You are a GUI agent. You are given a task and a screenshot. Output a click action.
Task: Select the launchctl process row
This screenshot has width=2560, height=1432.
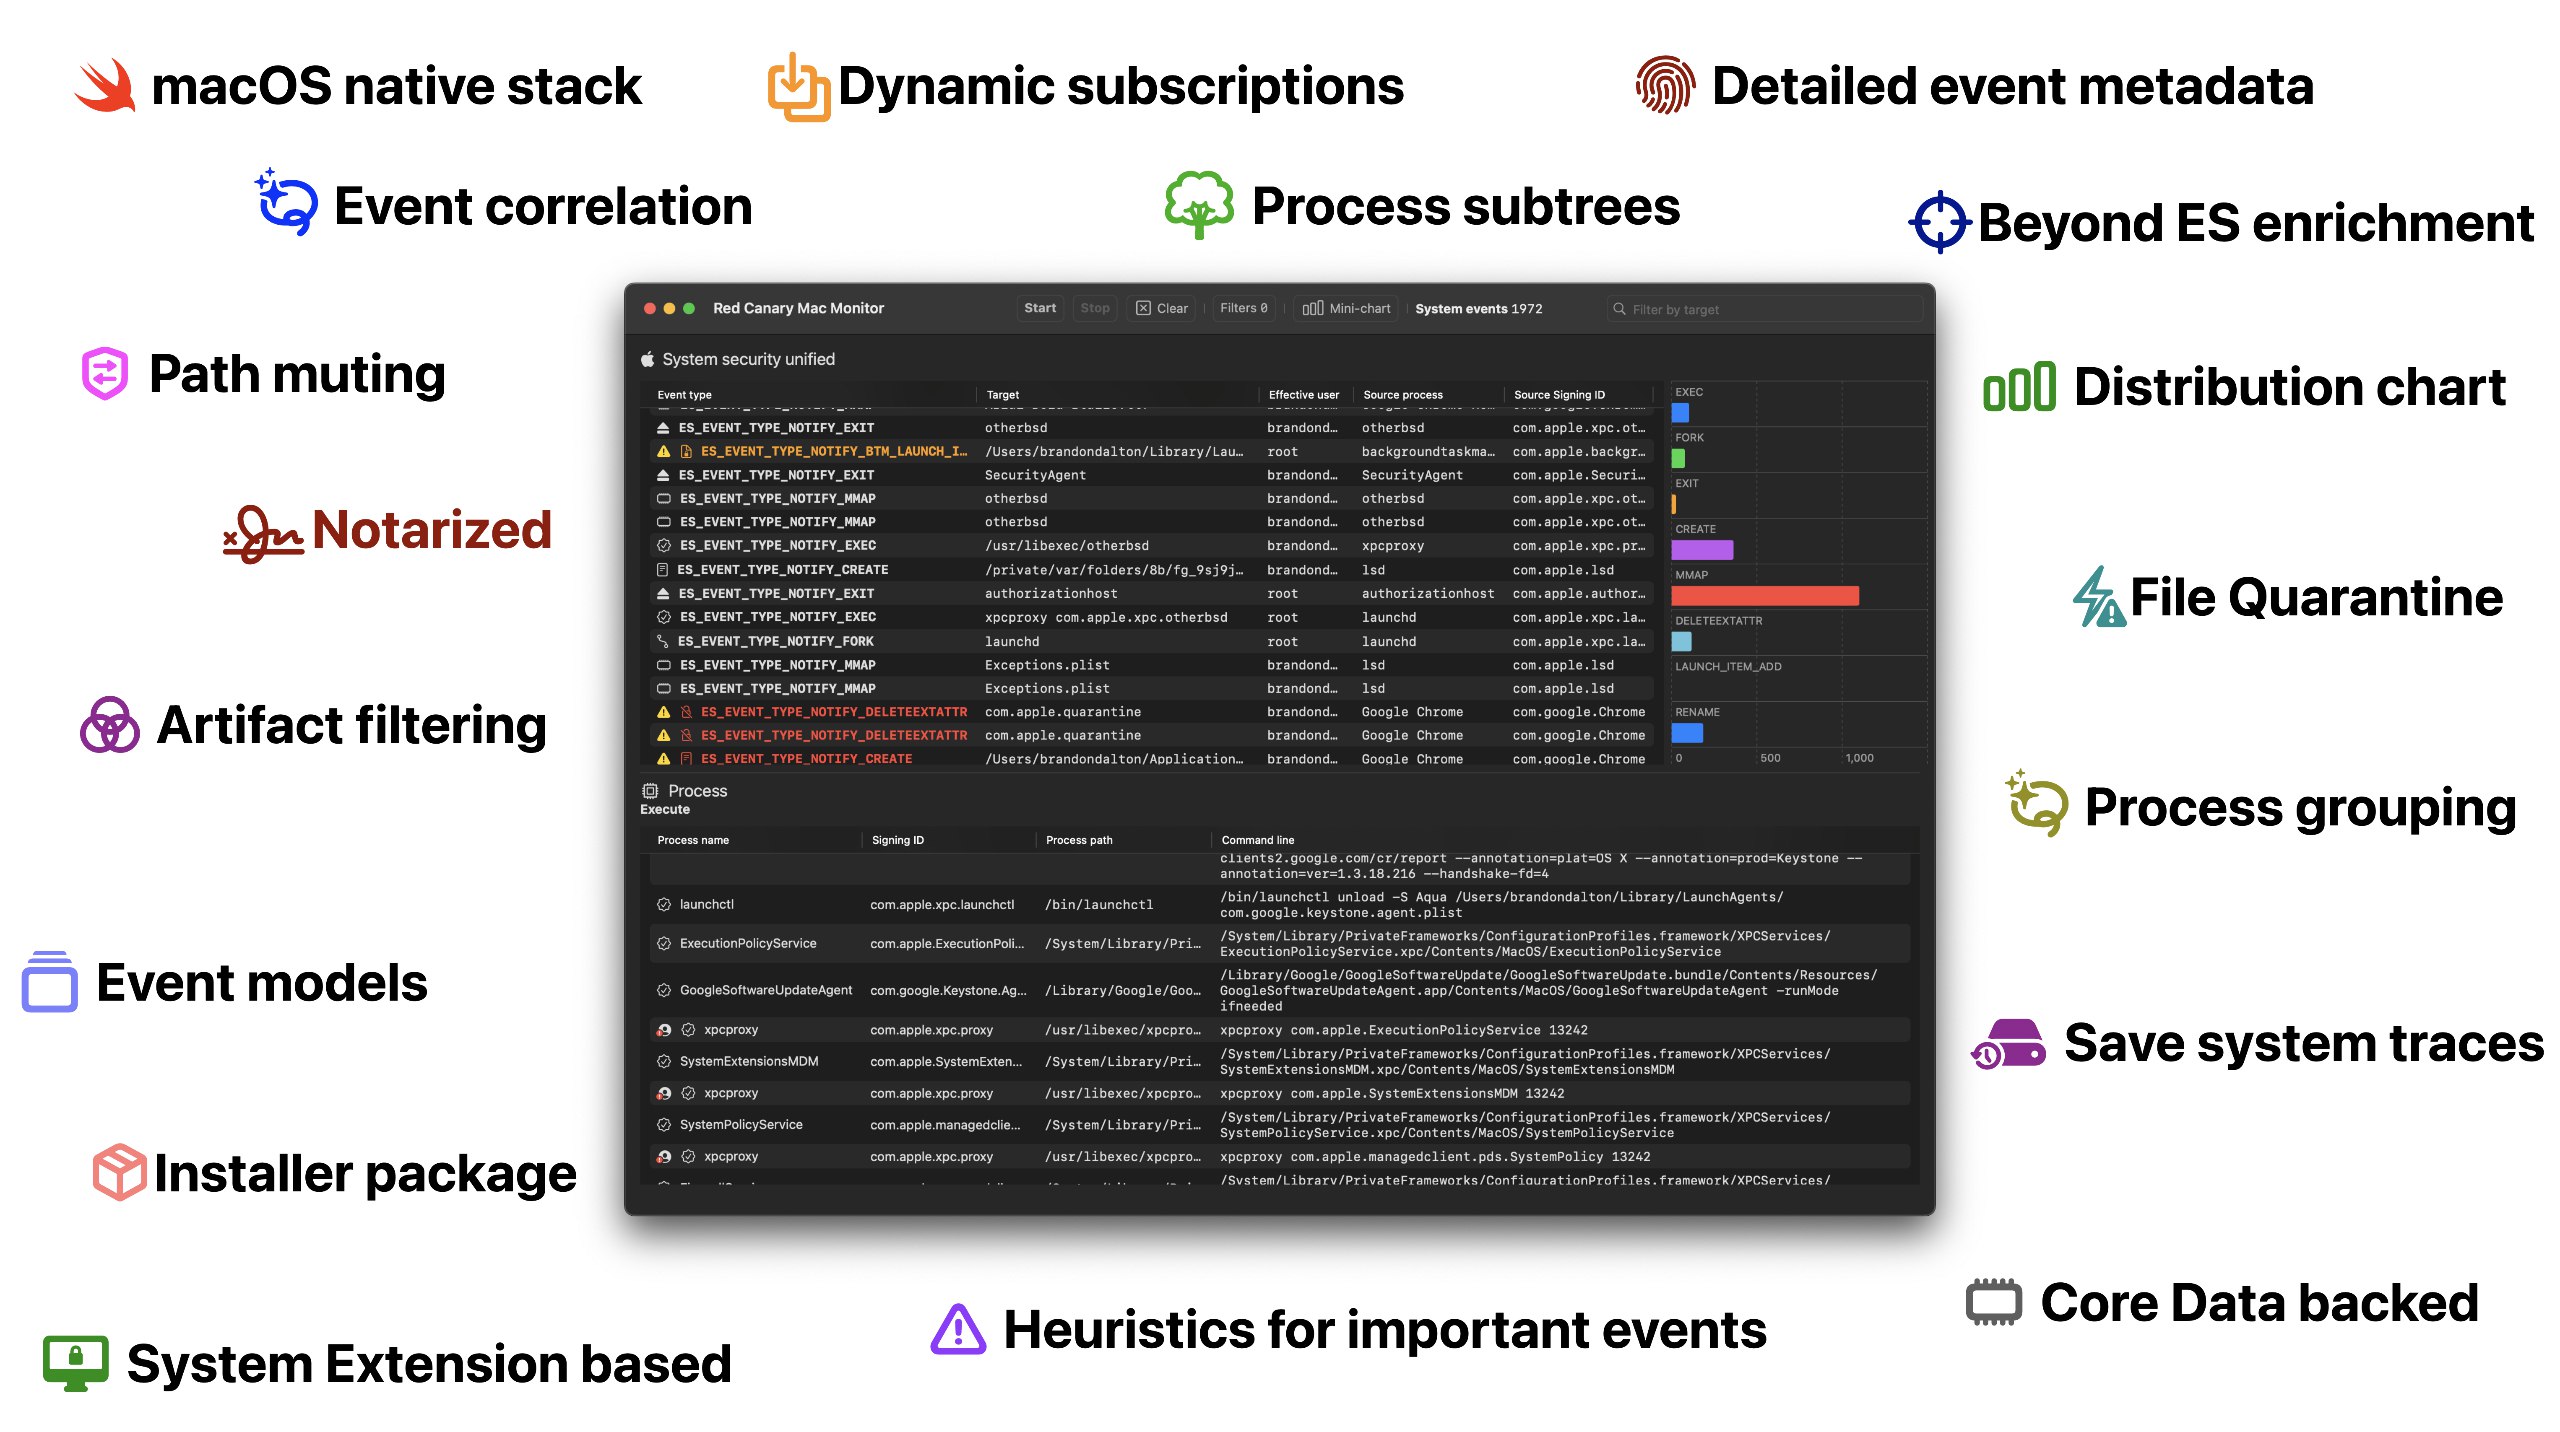tap(1280, 905)
